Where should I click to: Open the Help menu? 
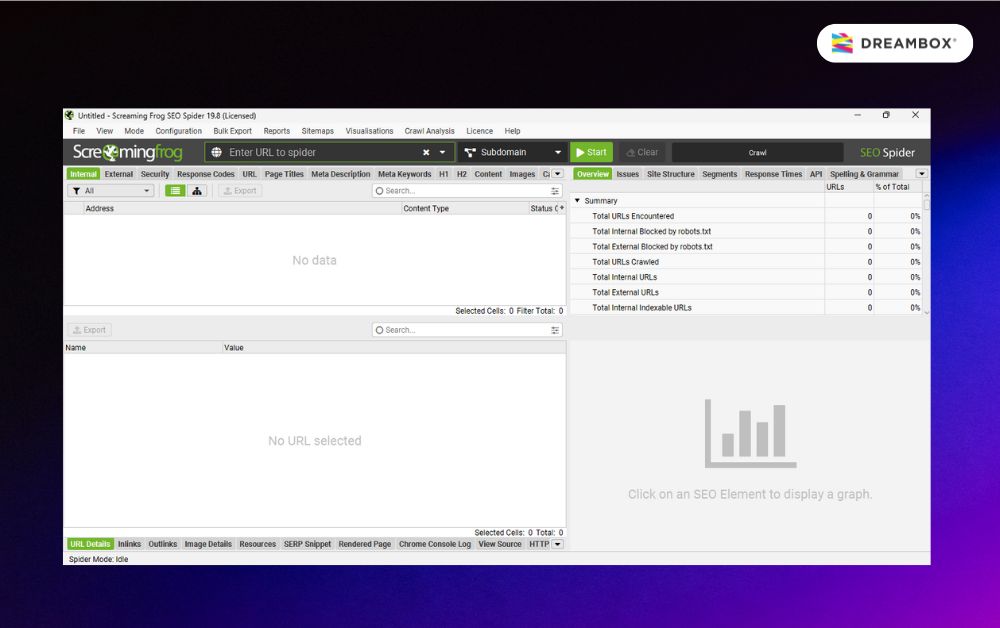(x=512, y=131)
